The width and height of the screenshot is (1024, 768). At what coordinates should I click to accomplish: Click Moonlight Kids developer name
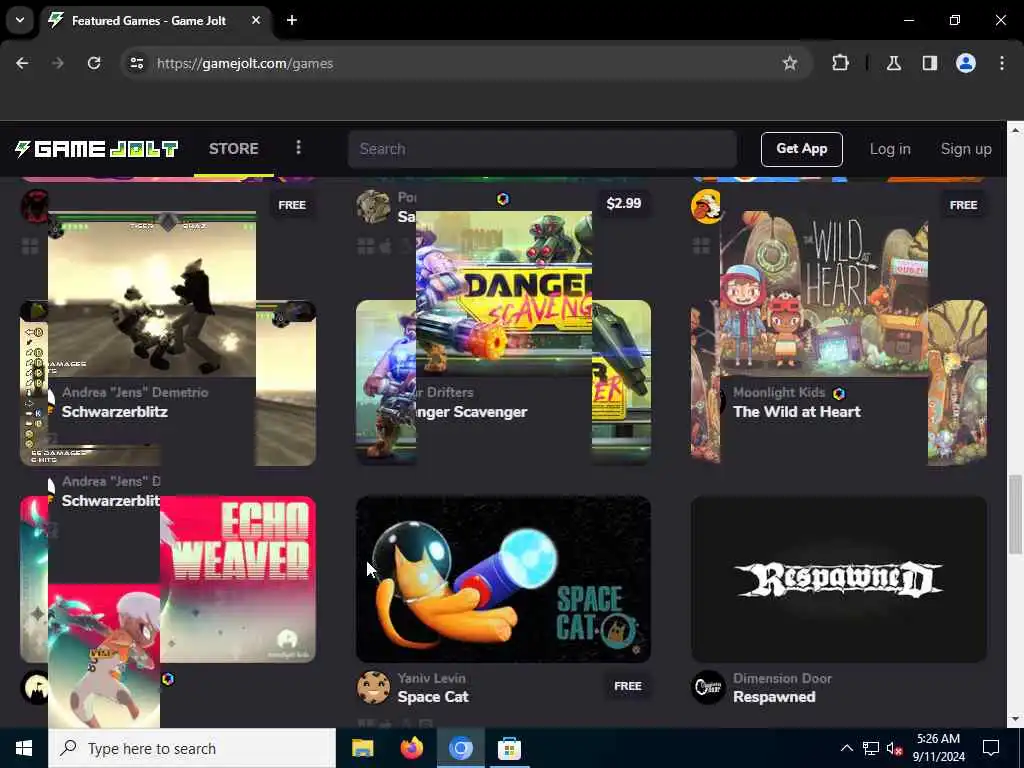click(779, 392)
